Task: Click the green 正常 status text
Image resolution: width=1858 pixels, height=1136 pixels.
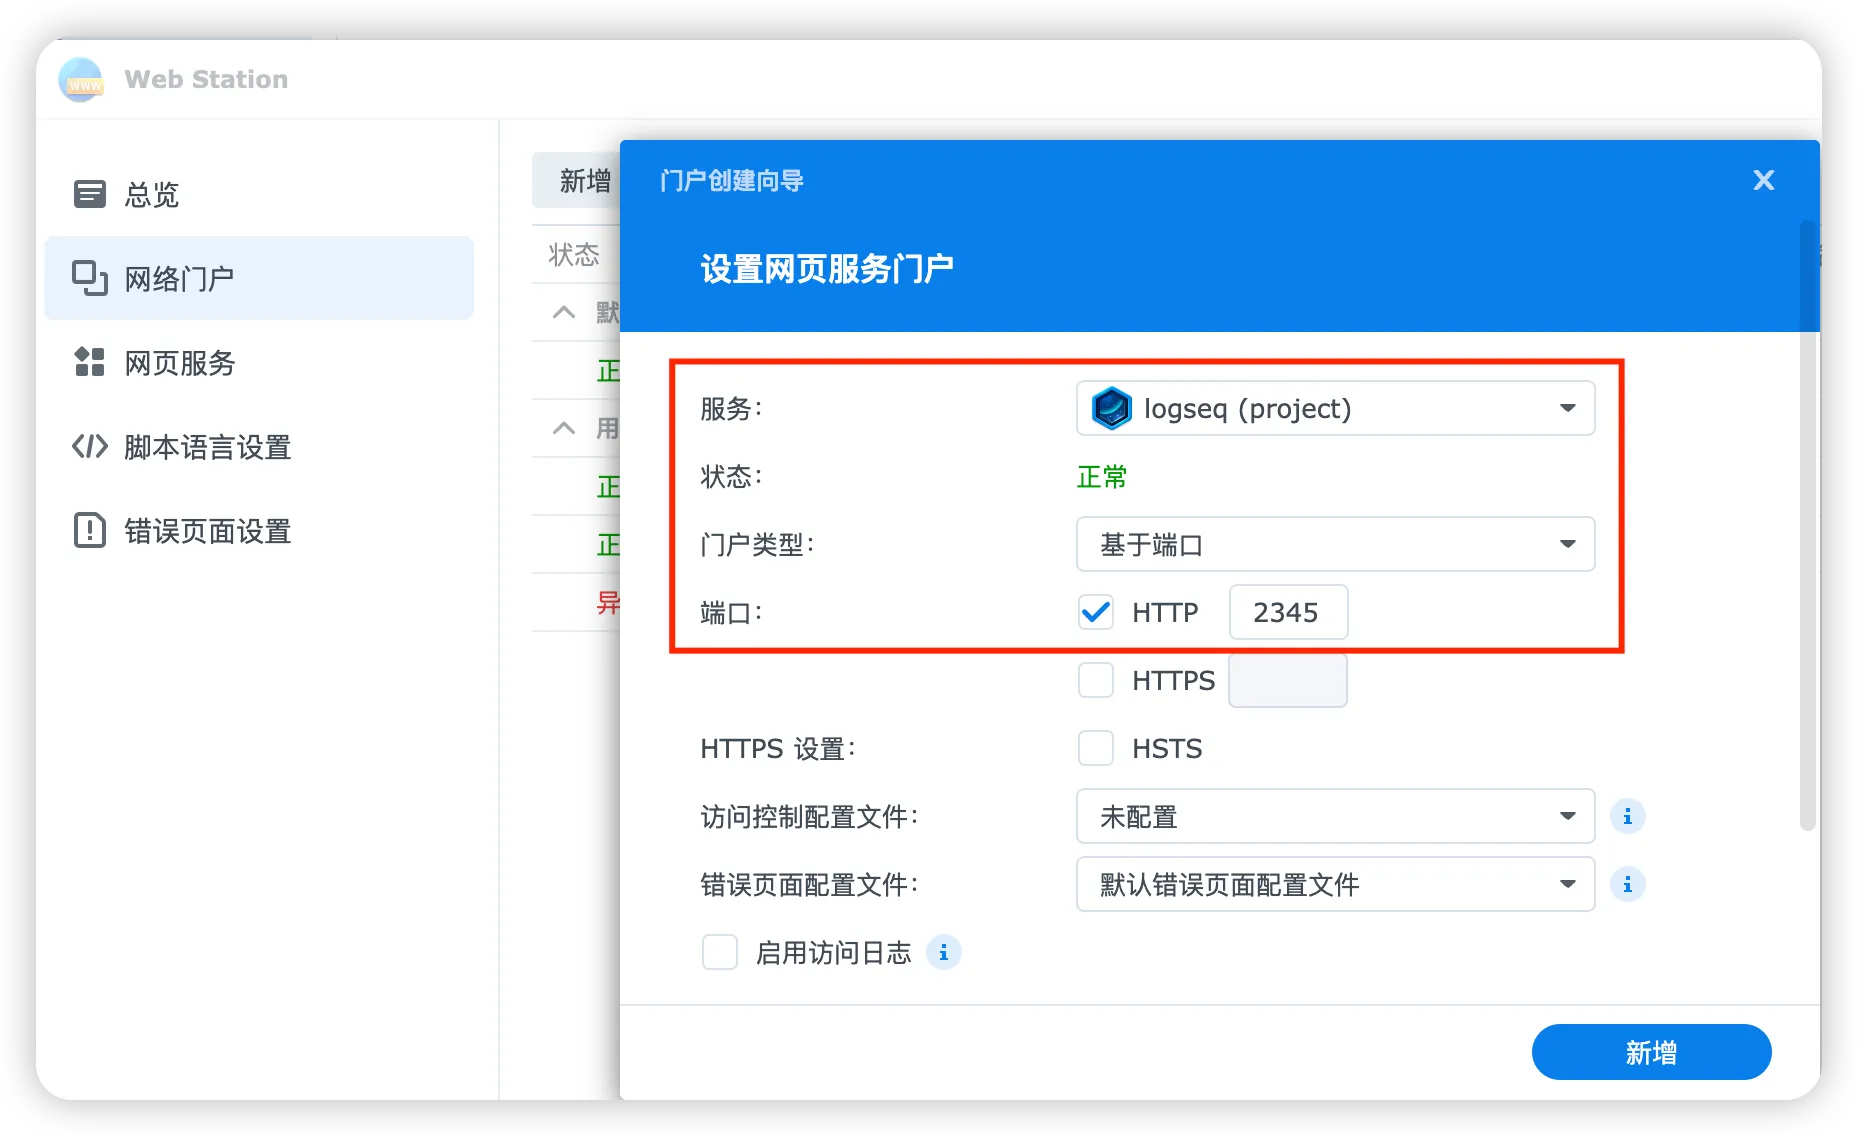Action: tap(1102, 476)
